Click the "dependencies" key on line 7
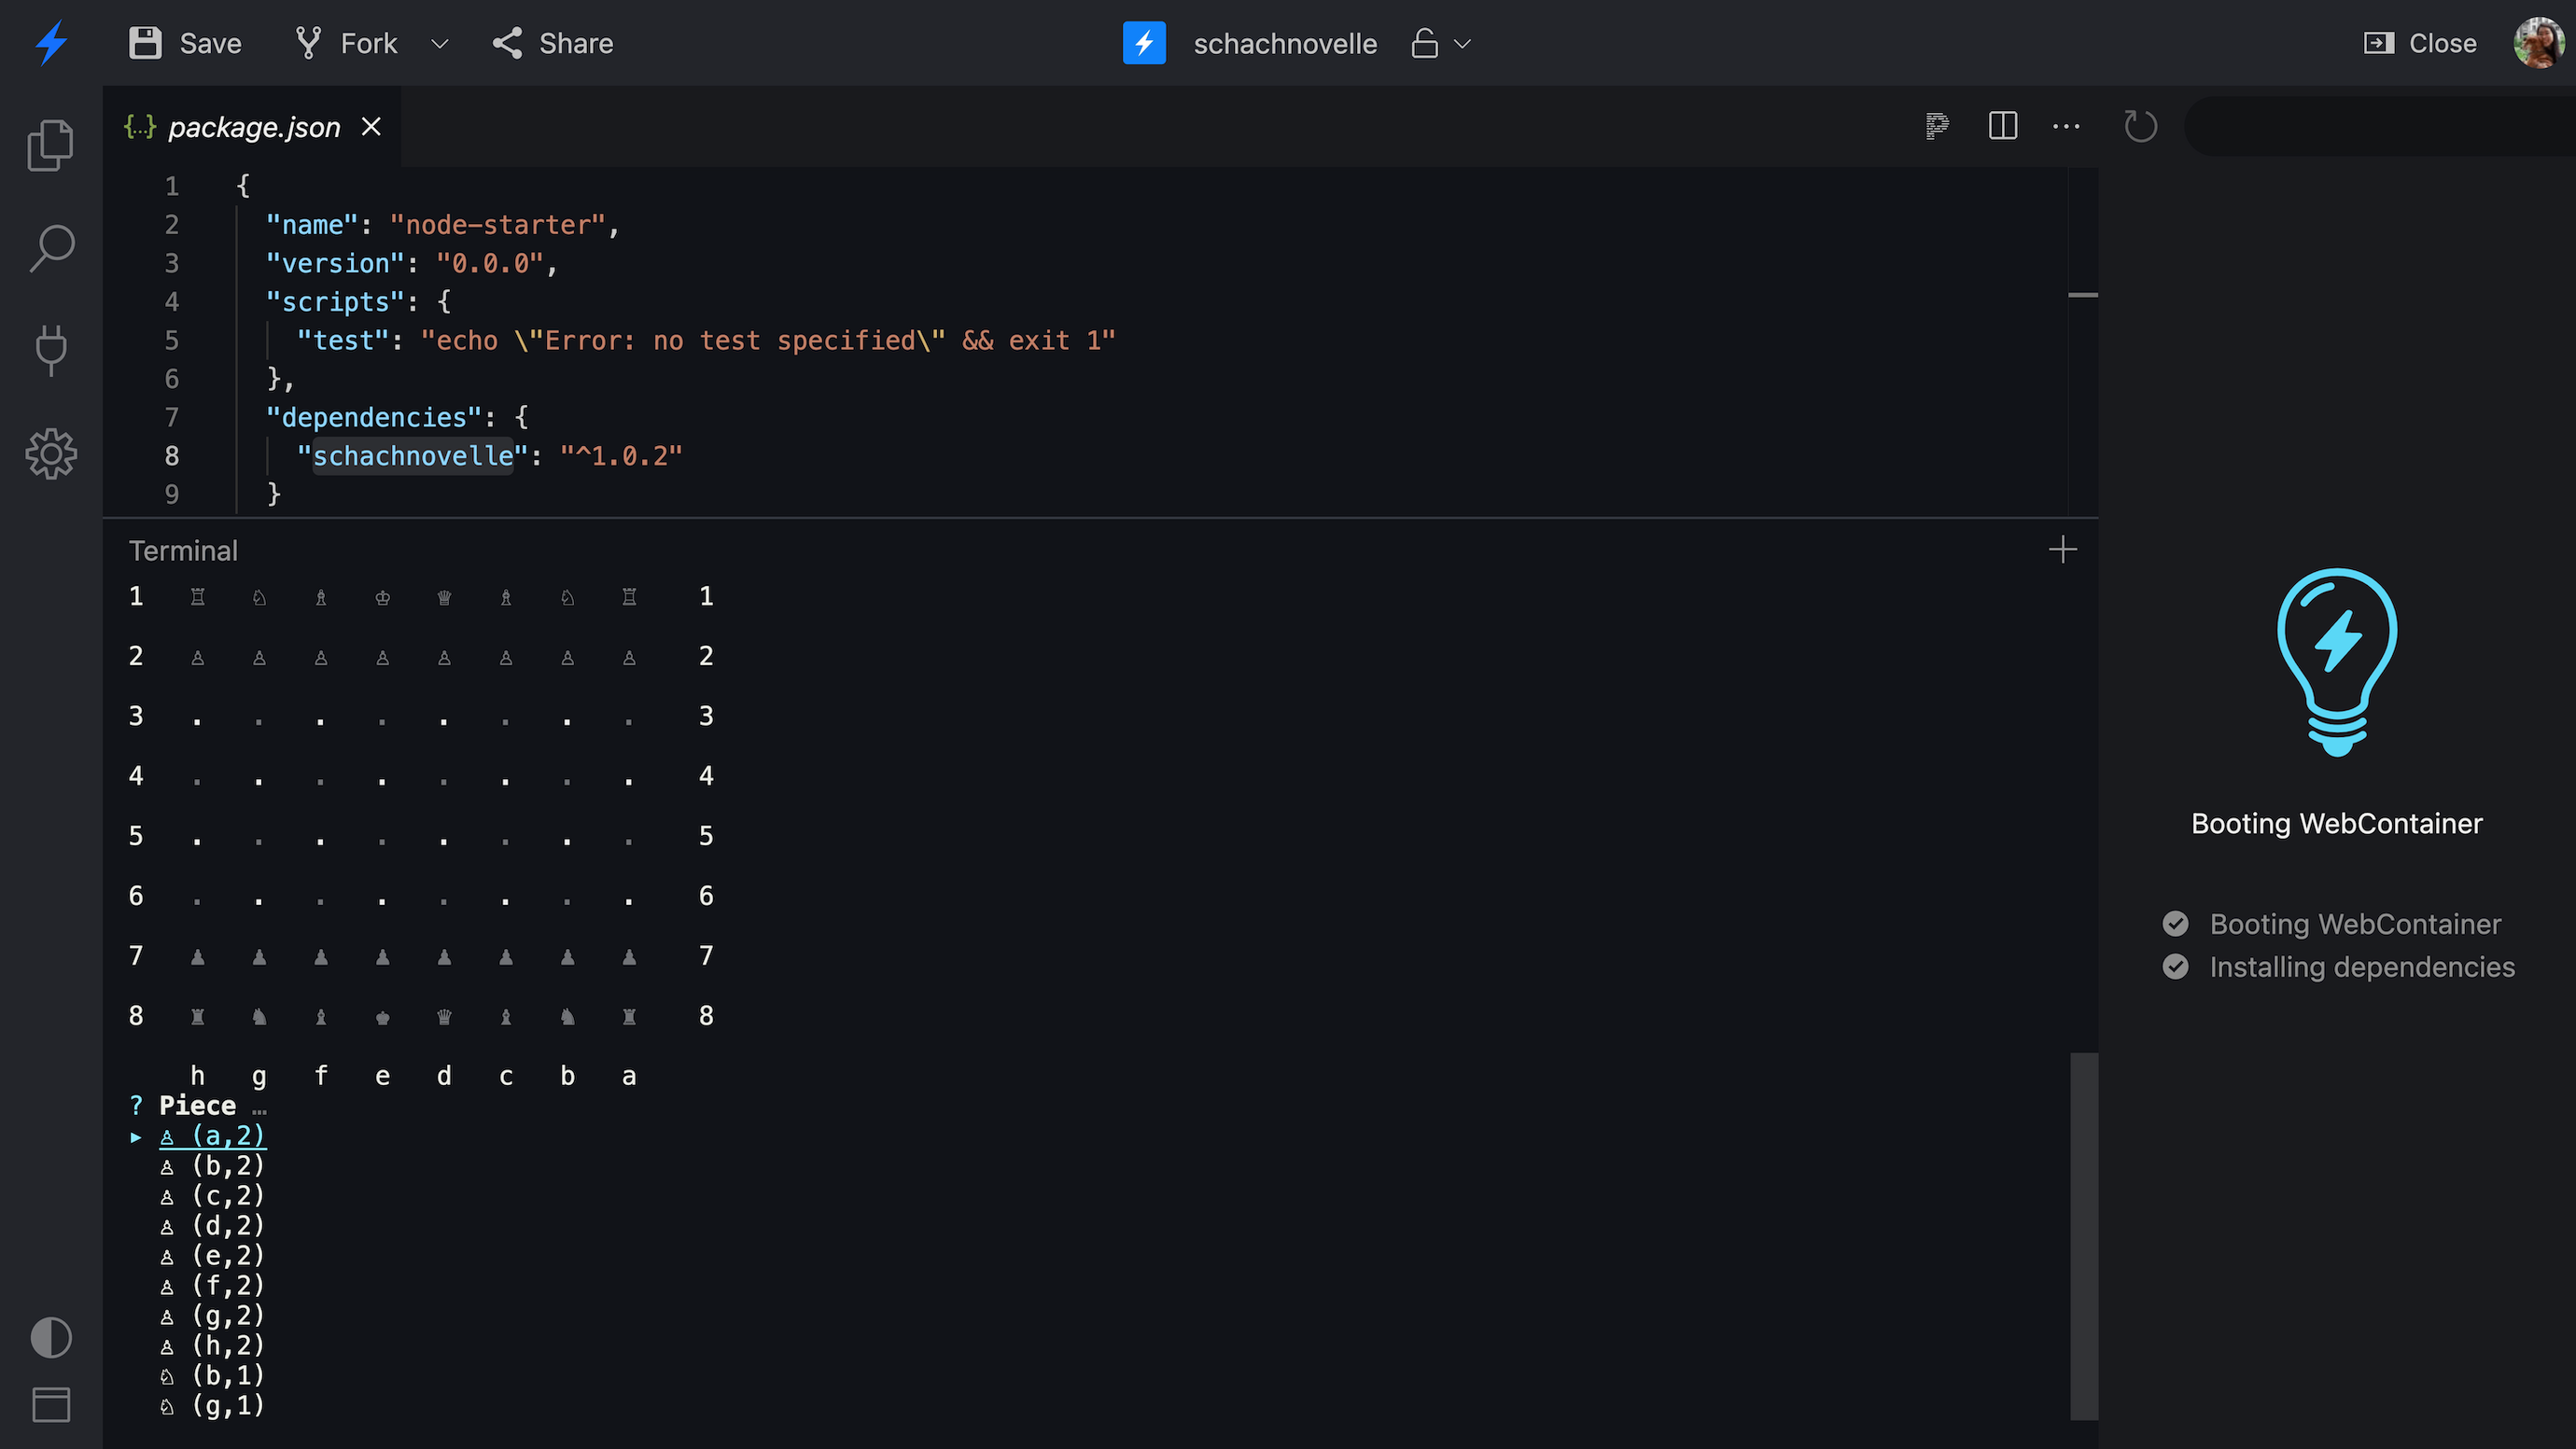The image size is (2576, 1449). [x=374, y=418]
